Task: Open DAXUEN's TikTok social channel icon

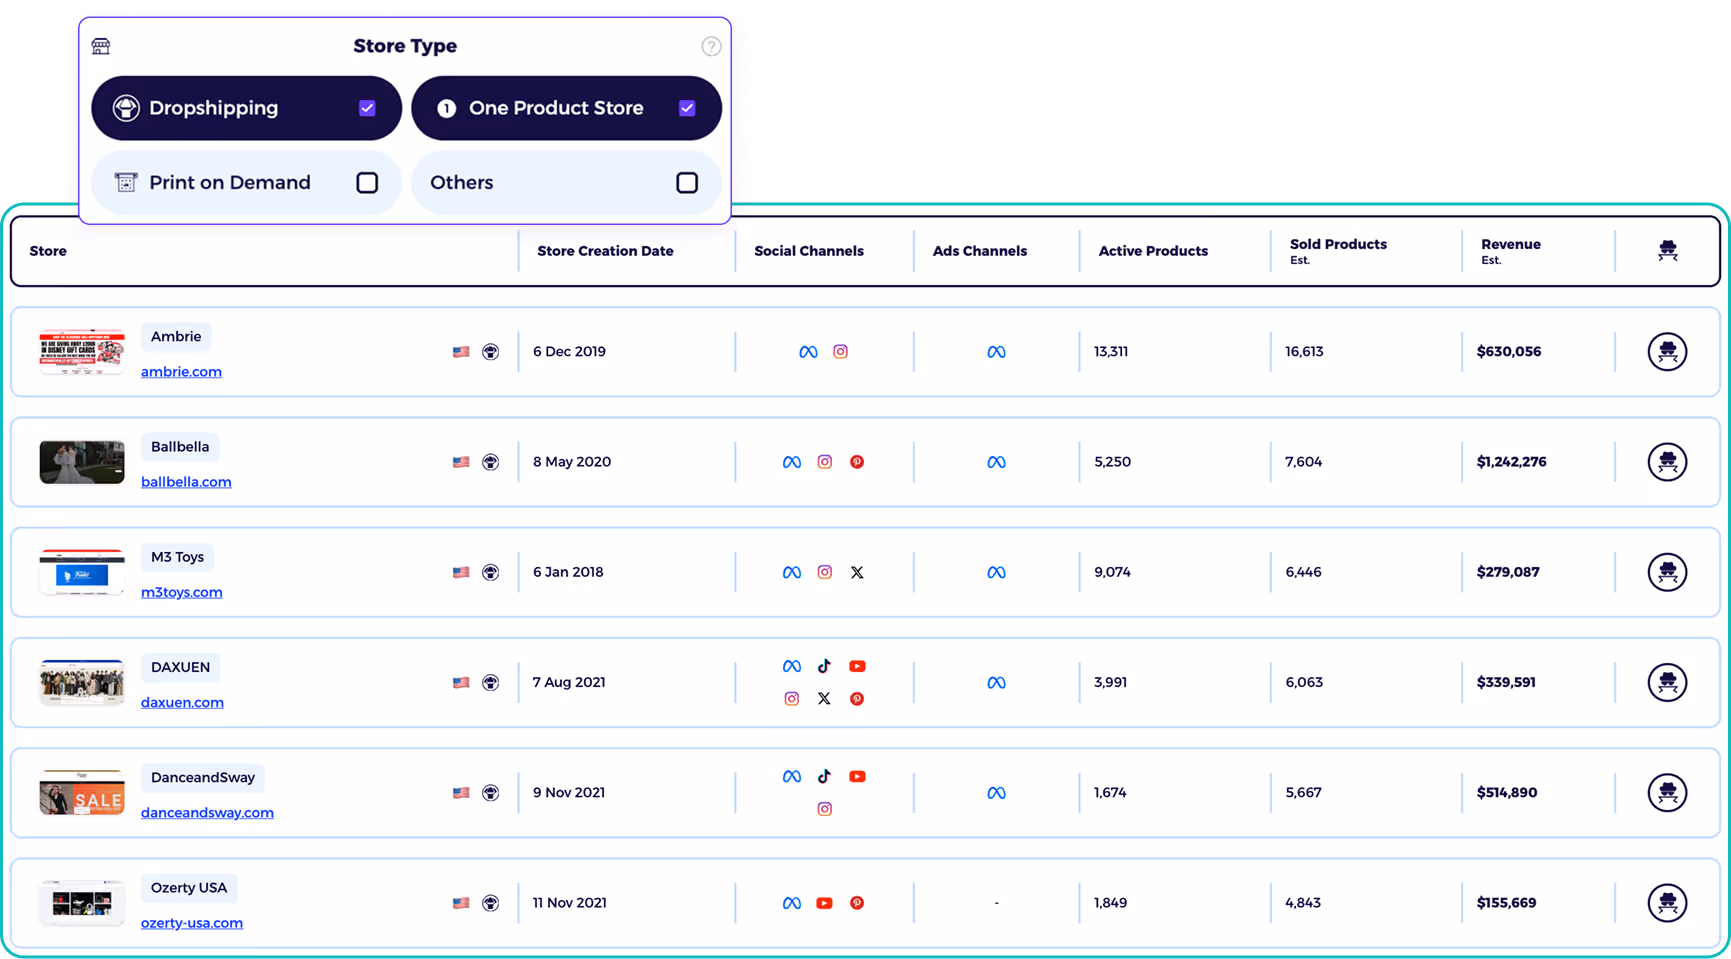Action: tap(824, 666)
